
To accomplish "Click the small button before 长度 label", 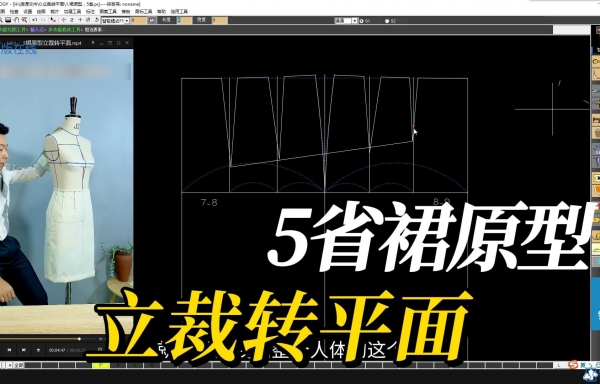I will coord(152,20).
